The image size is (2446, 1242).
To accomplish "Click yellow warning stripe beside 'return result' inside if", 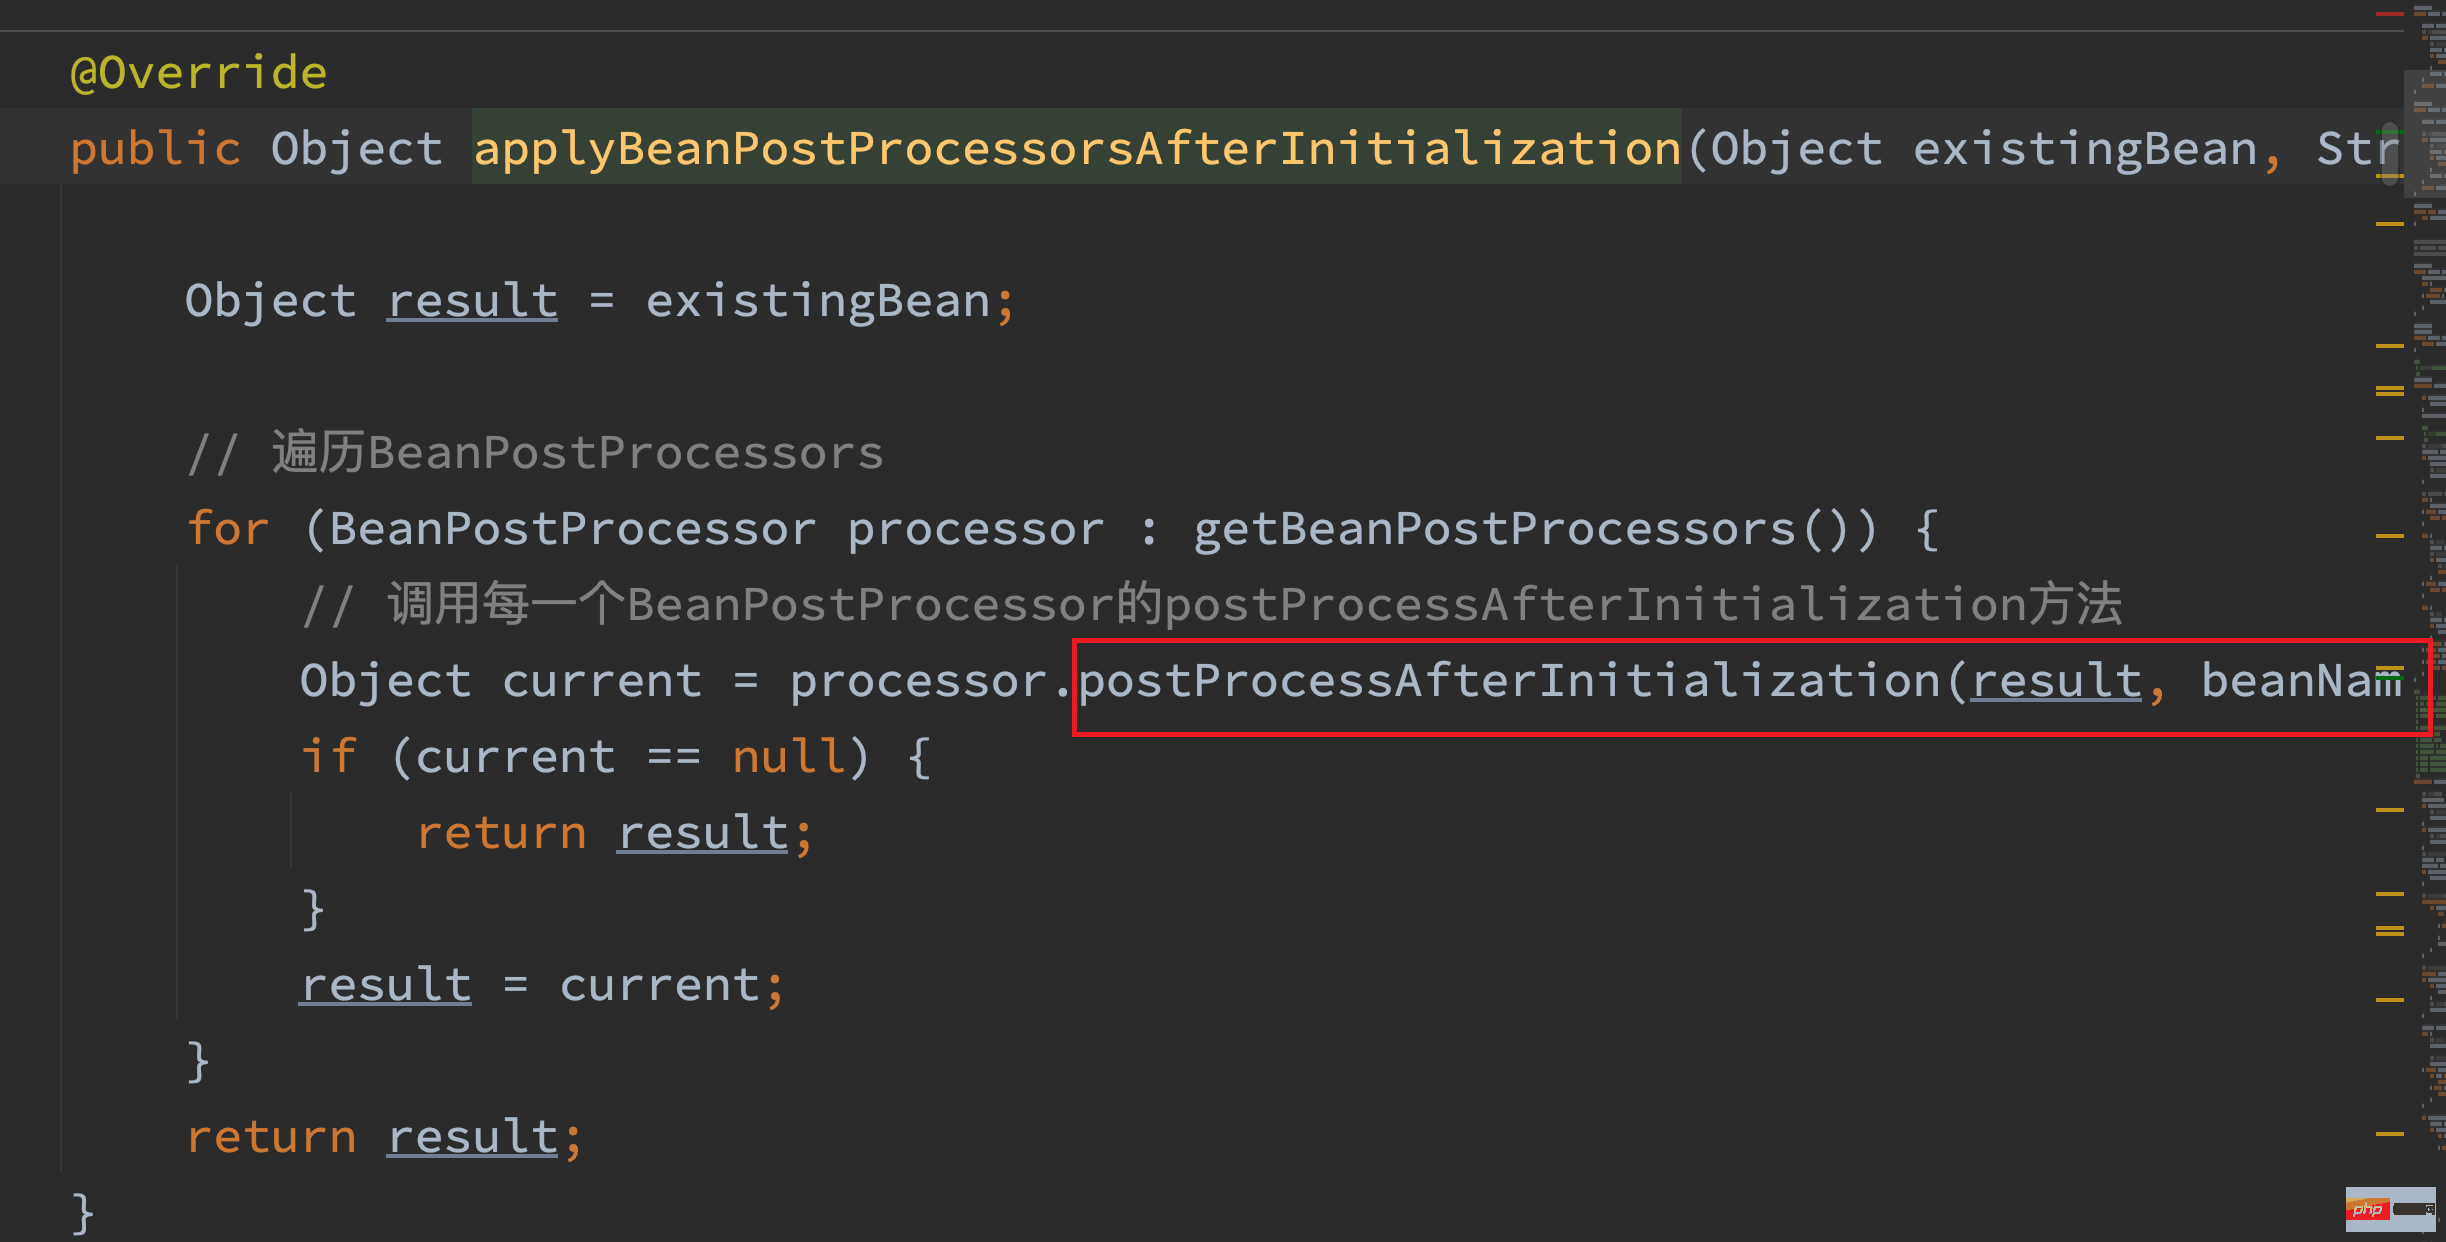I will pos(2389,809).
